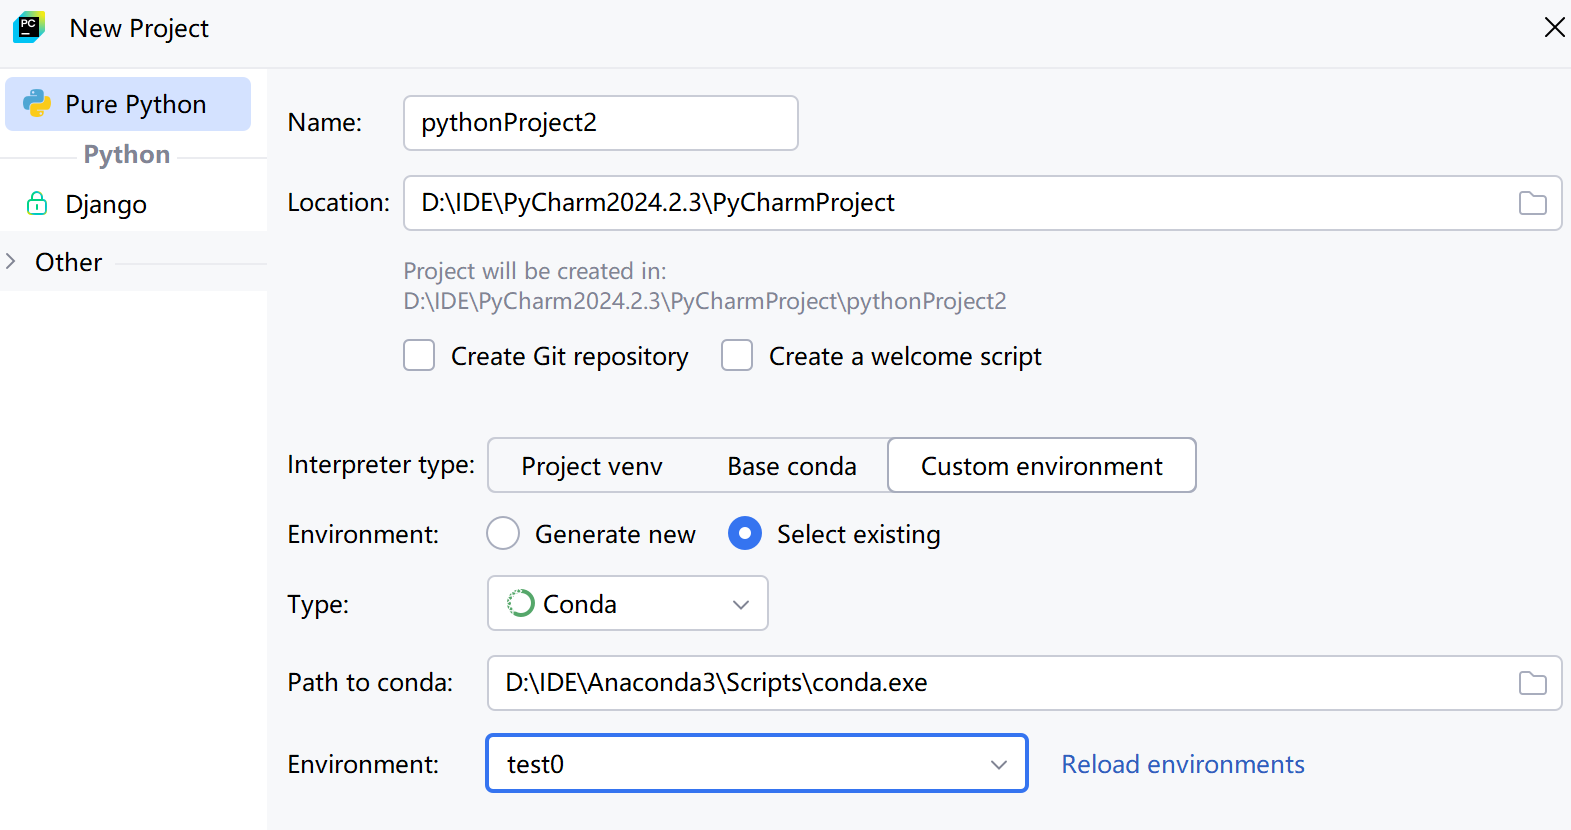Click the project Name input field
1571x830 pixels.
point(600,123)
